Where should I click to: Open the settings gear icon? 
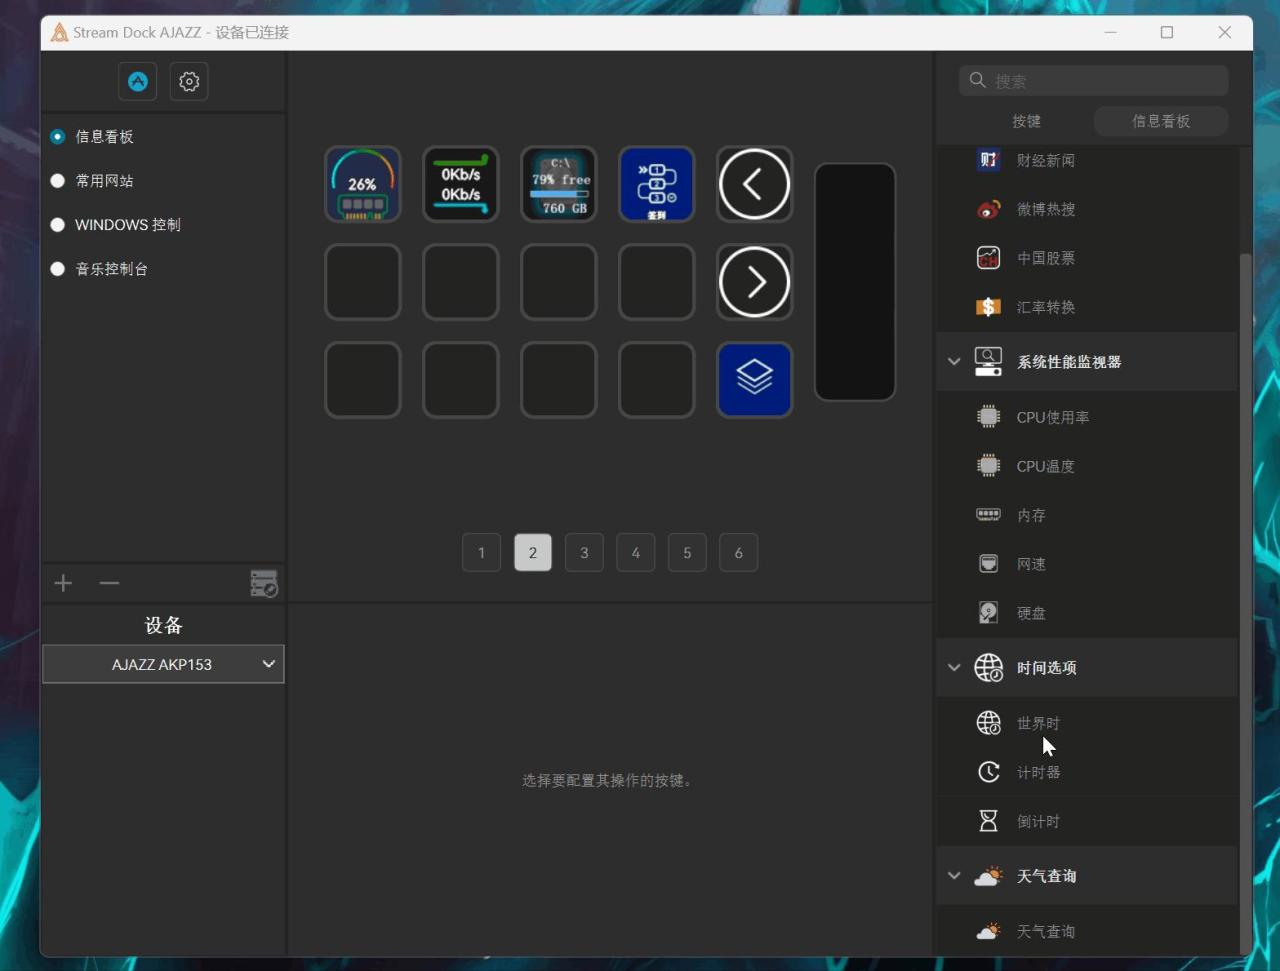189,82
